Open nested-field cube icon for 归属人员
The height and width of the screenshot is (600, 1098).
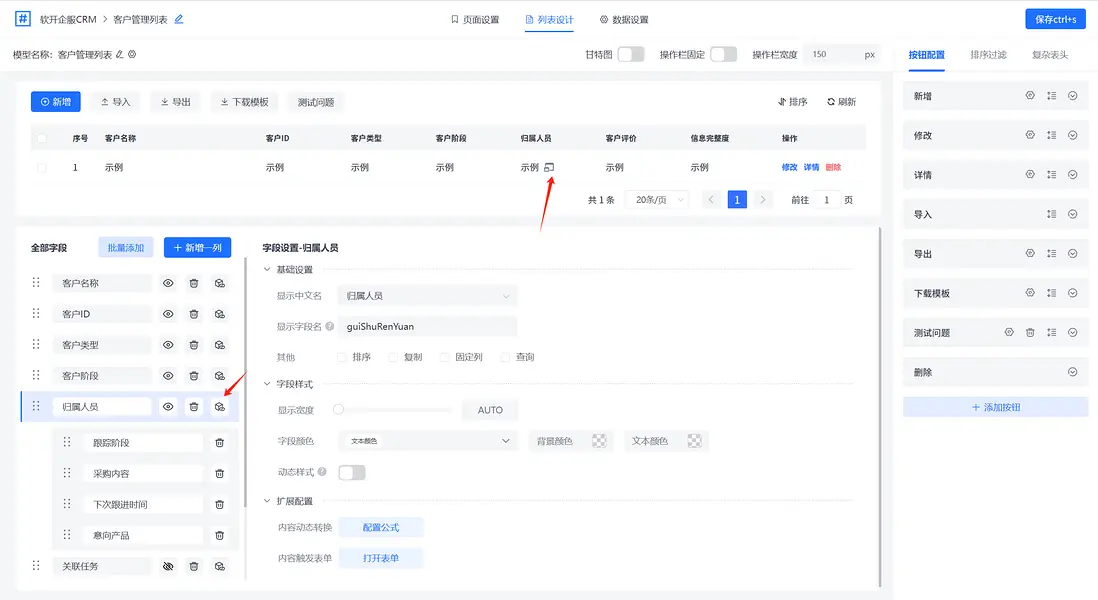click(x=220, y=407)
